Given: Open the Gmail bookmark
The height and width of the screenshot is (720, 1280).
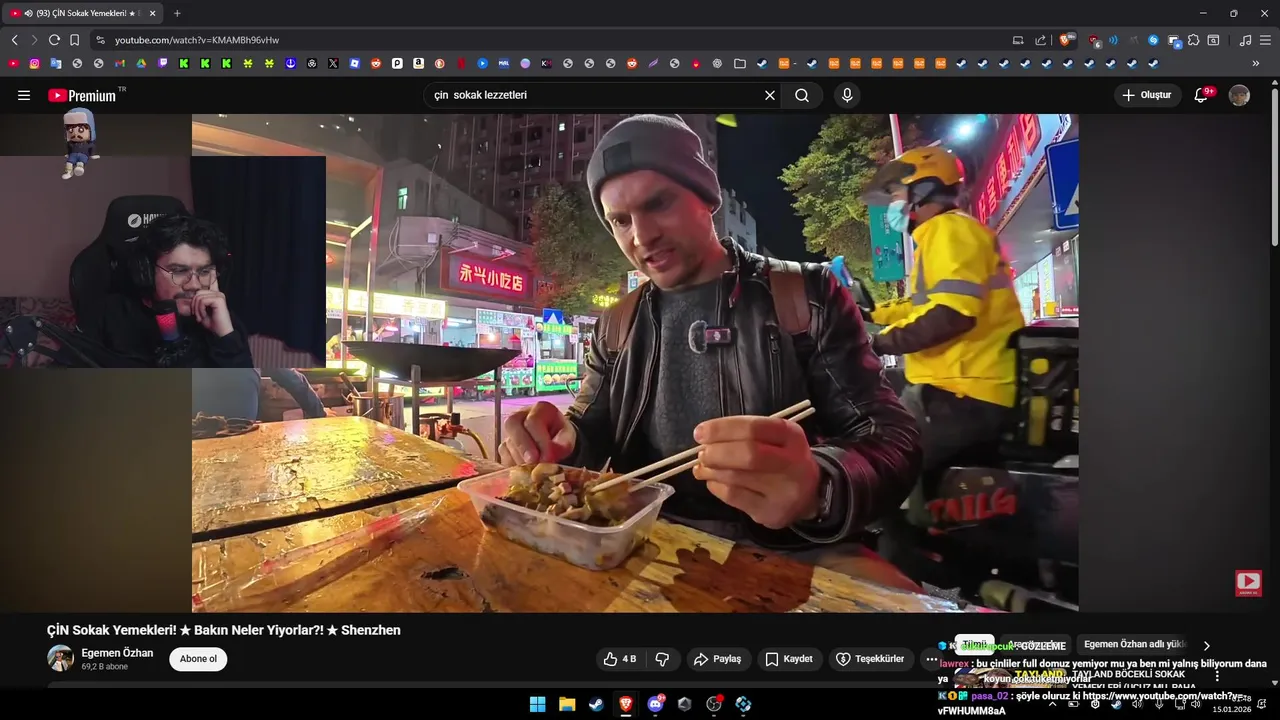Looking at the screenshot, I should 120,63.
